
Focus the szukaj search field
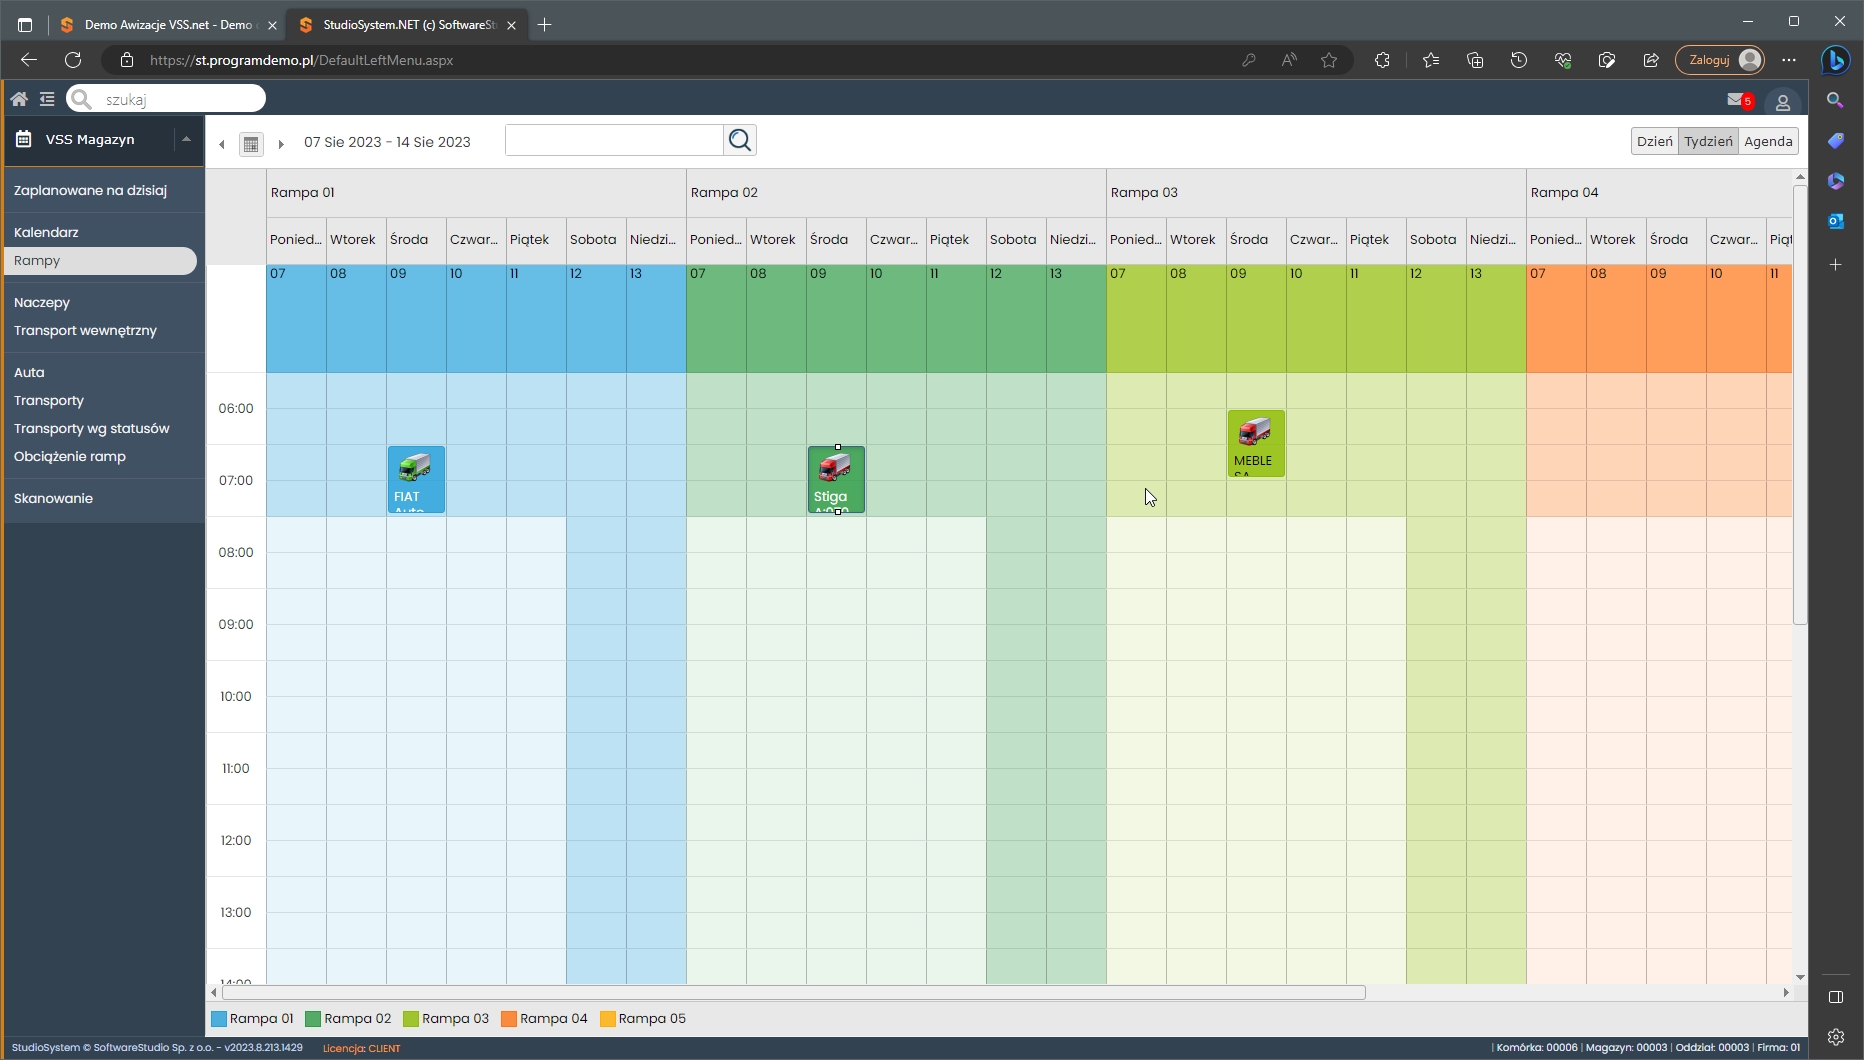tap(166, 99)
